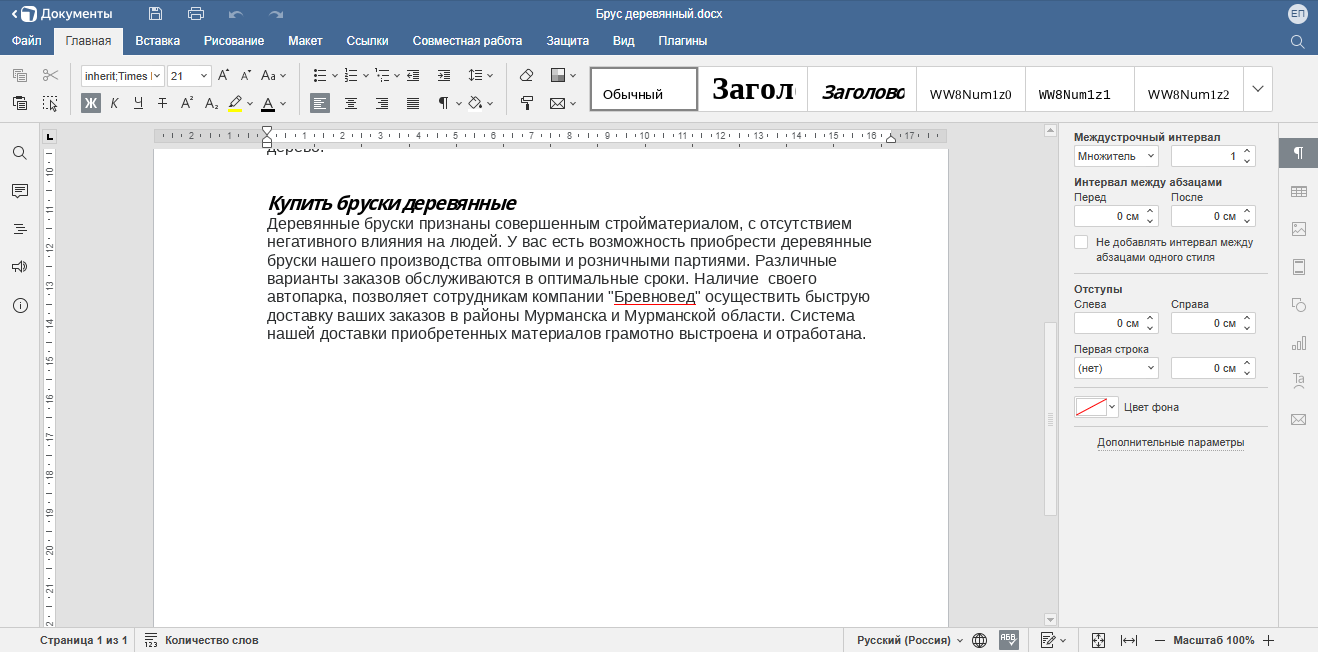Open the font size dropdown

[x=205, y=76]
